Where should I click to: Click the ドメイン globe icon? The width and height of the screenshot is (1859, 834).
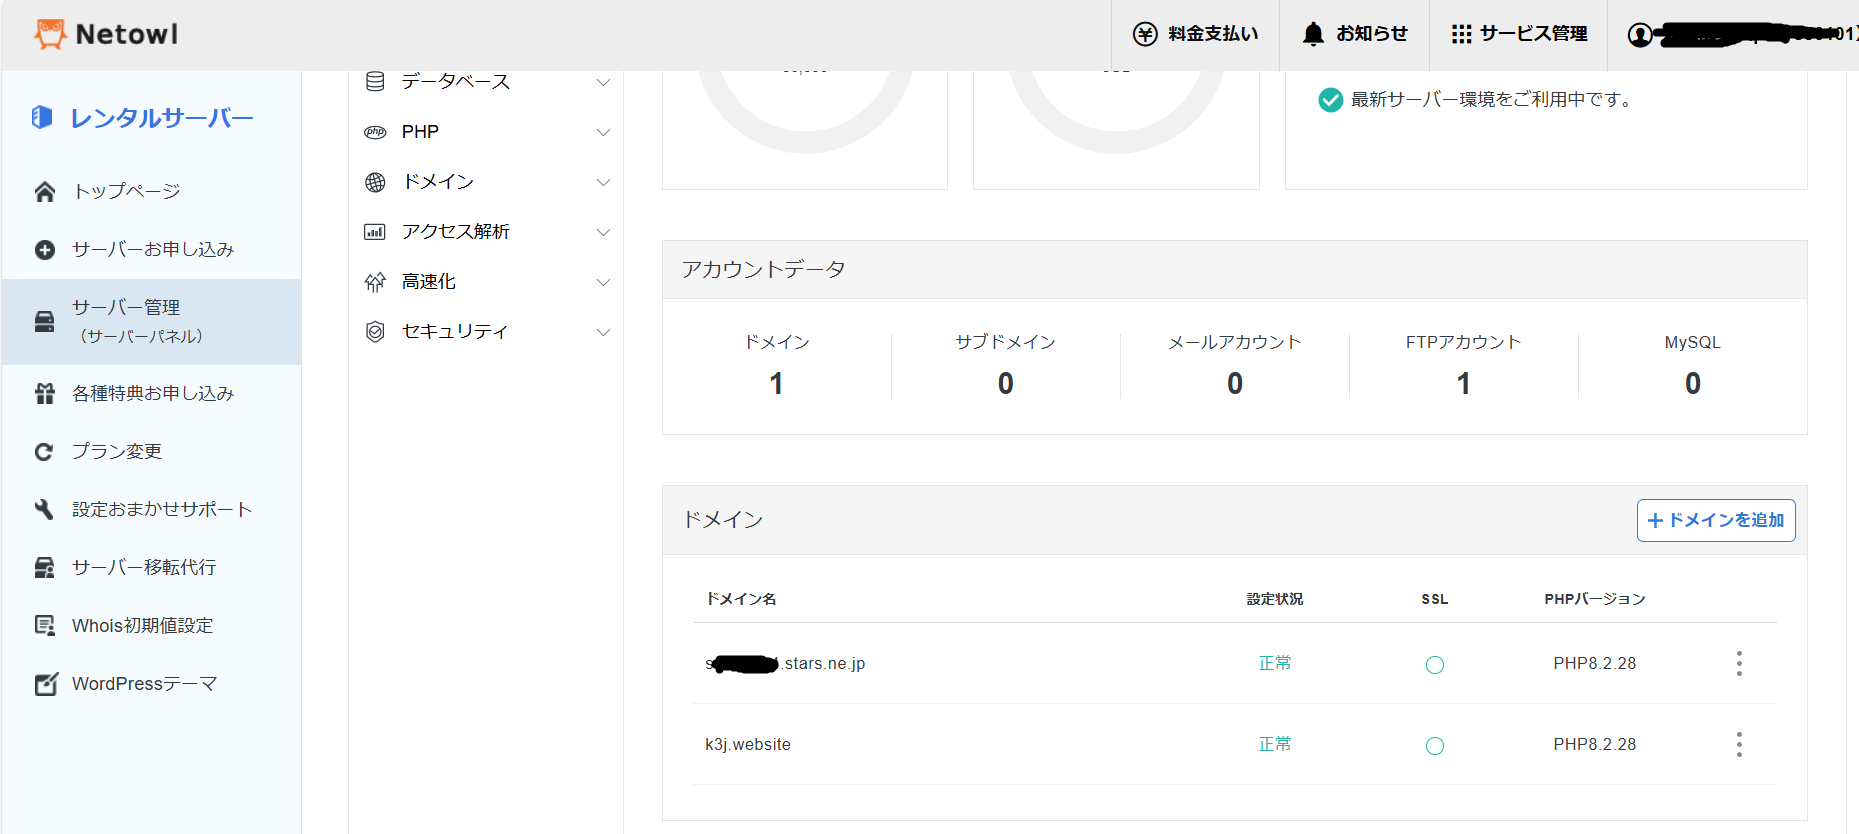click(375, 182)
